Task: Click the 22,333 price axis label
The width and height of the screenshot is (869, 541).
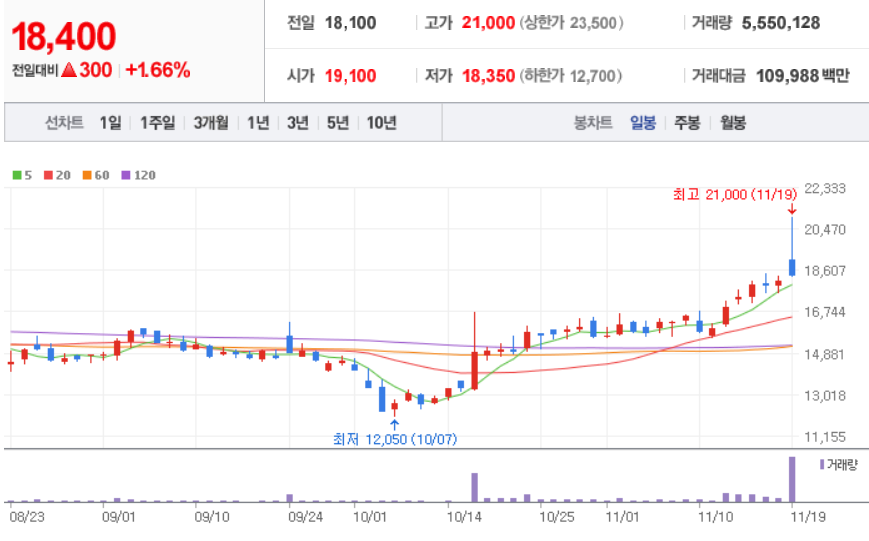Action: click(825, 188)
